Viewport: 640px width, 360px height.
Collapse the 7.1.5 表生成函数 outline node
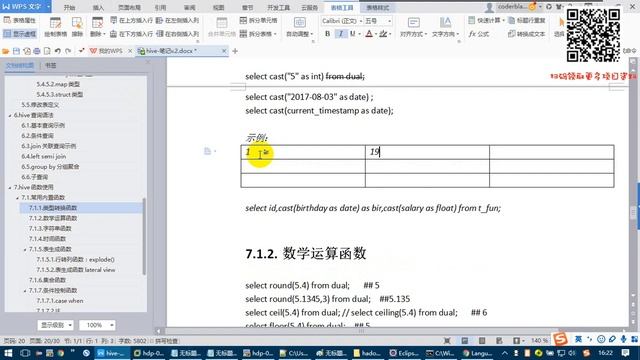point(25,249)
